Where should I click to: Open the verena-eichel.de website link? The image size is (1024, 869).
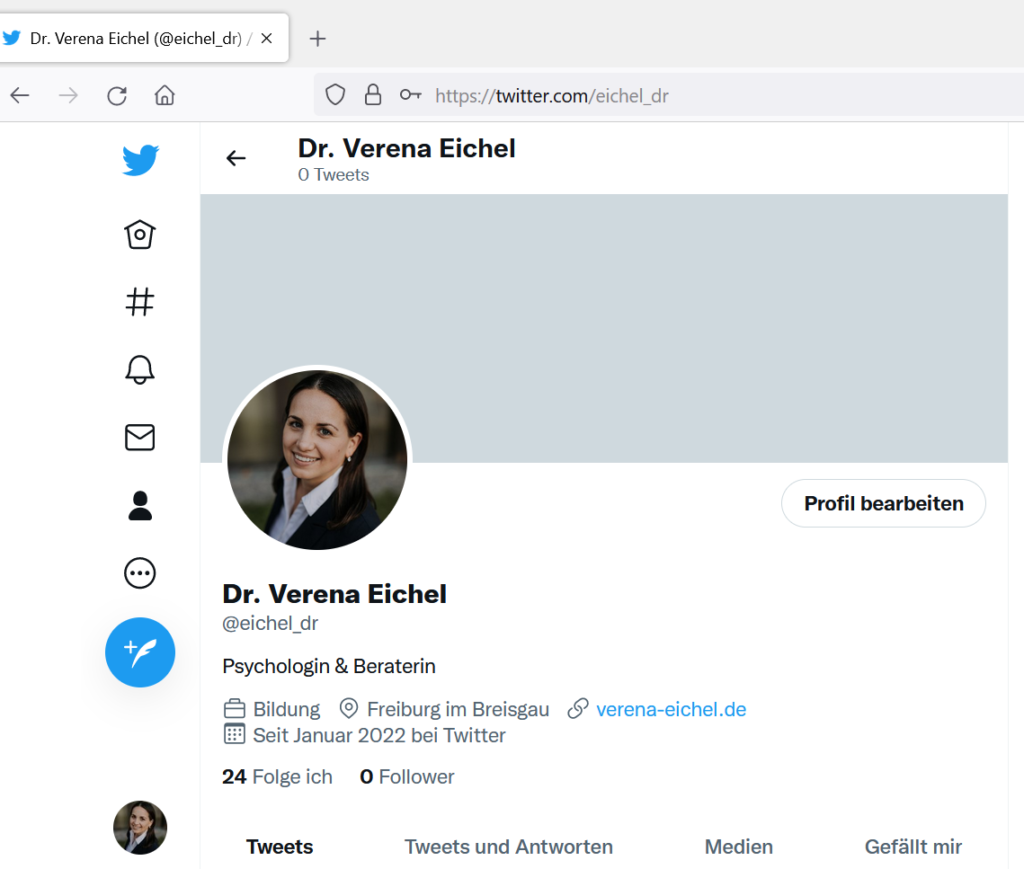pyautogui.click(x=671, y=709)
